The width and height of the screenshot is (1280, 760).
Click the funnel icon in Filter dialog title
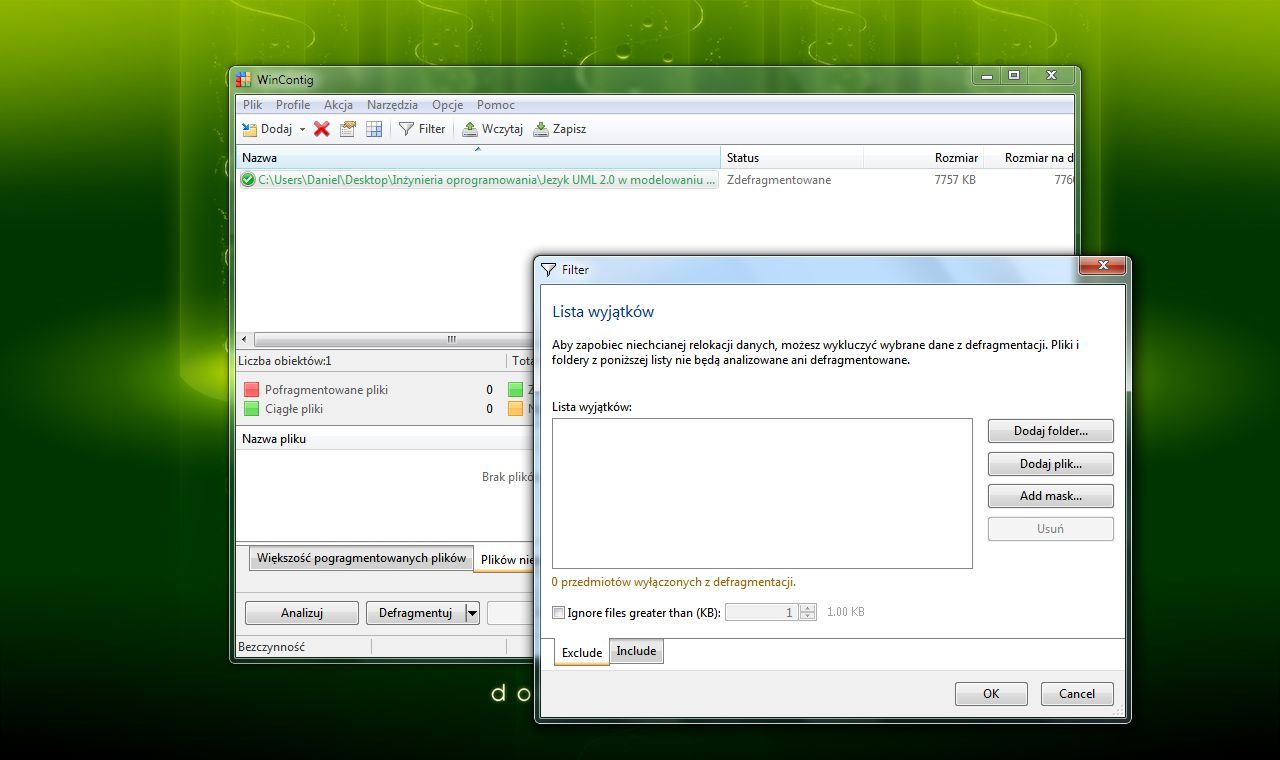click(x=548, y=270)
